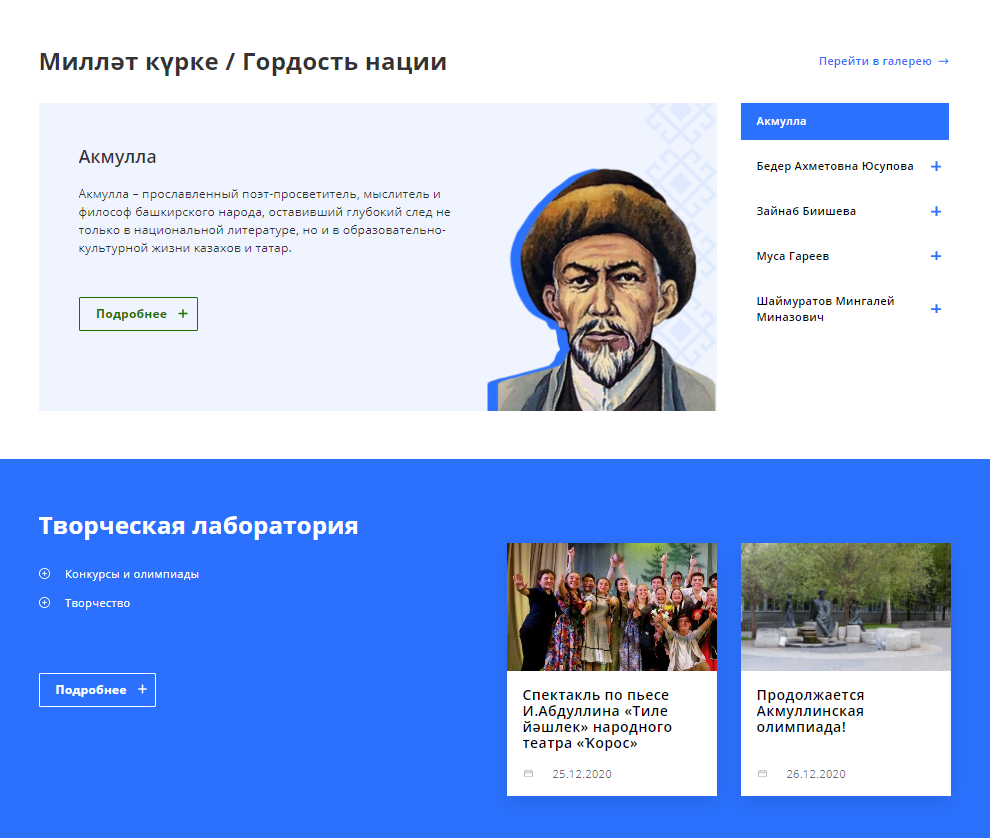Screen dimensions: 990x838
Task: Click the theater group photo thumbnail
Action: click(x=612, y=607)
